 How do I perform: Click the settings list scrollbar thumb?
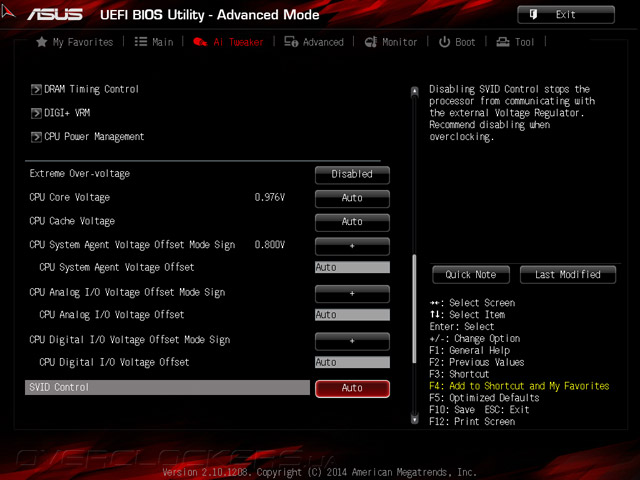(415, 309)
